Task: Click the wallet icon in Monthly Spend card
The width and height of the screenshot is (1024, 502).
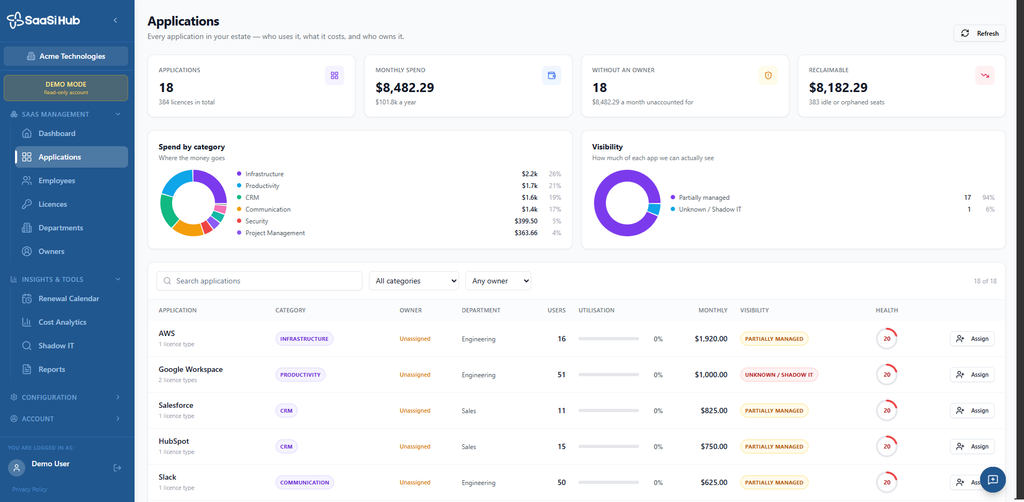Action: 551,76
